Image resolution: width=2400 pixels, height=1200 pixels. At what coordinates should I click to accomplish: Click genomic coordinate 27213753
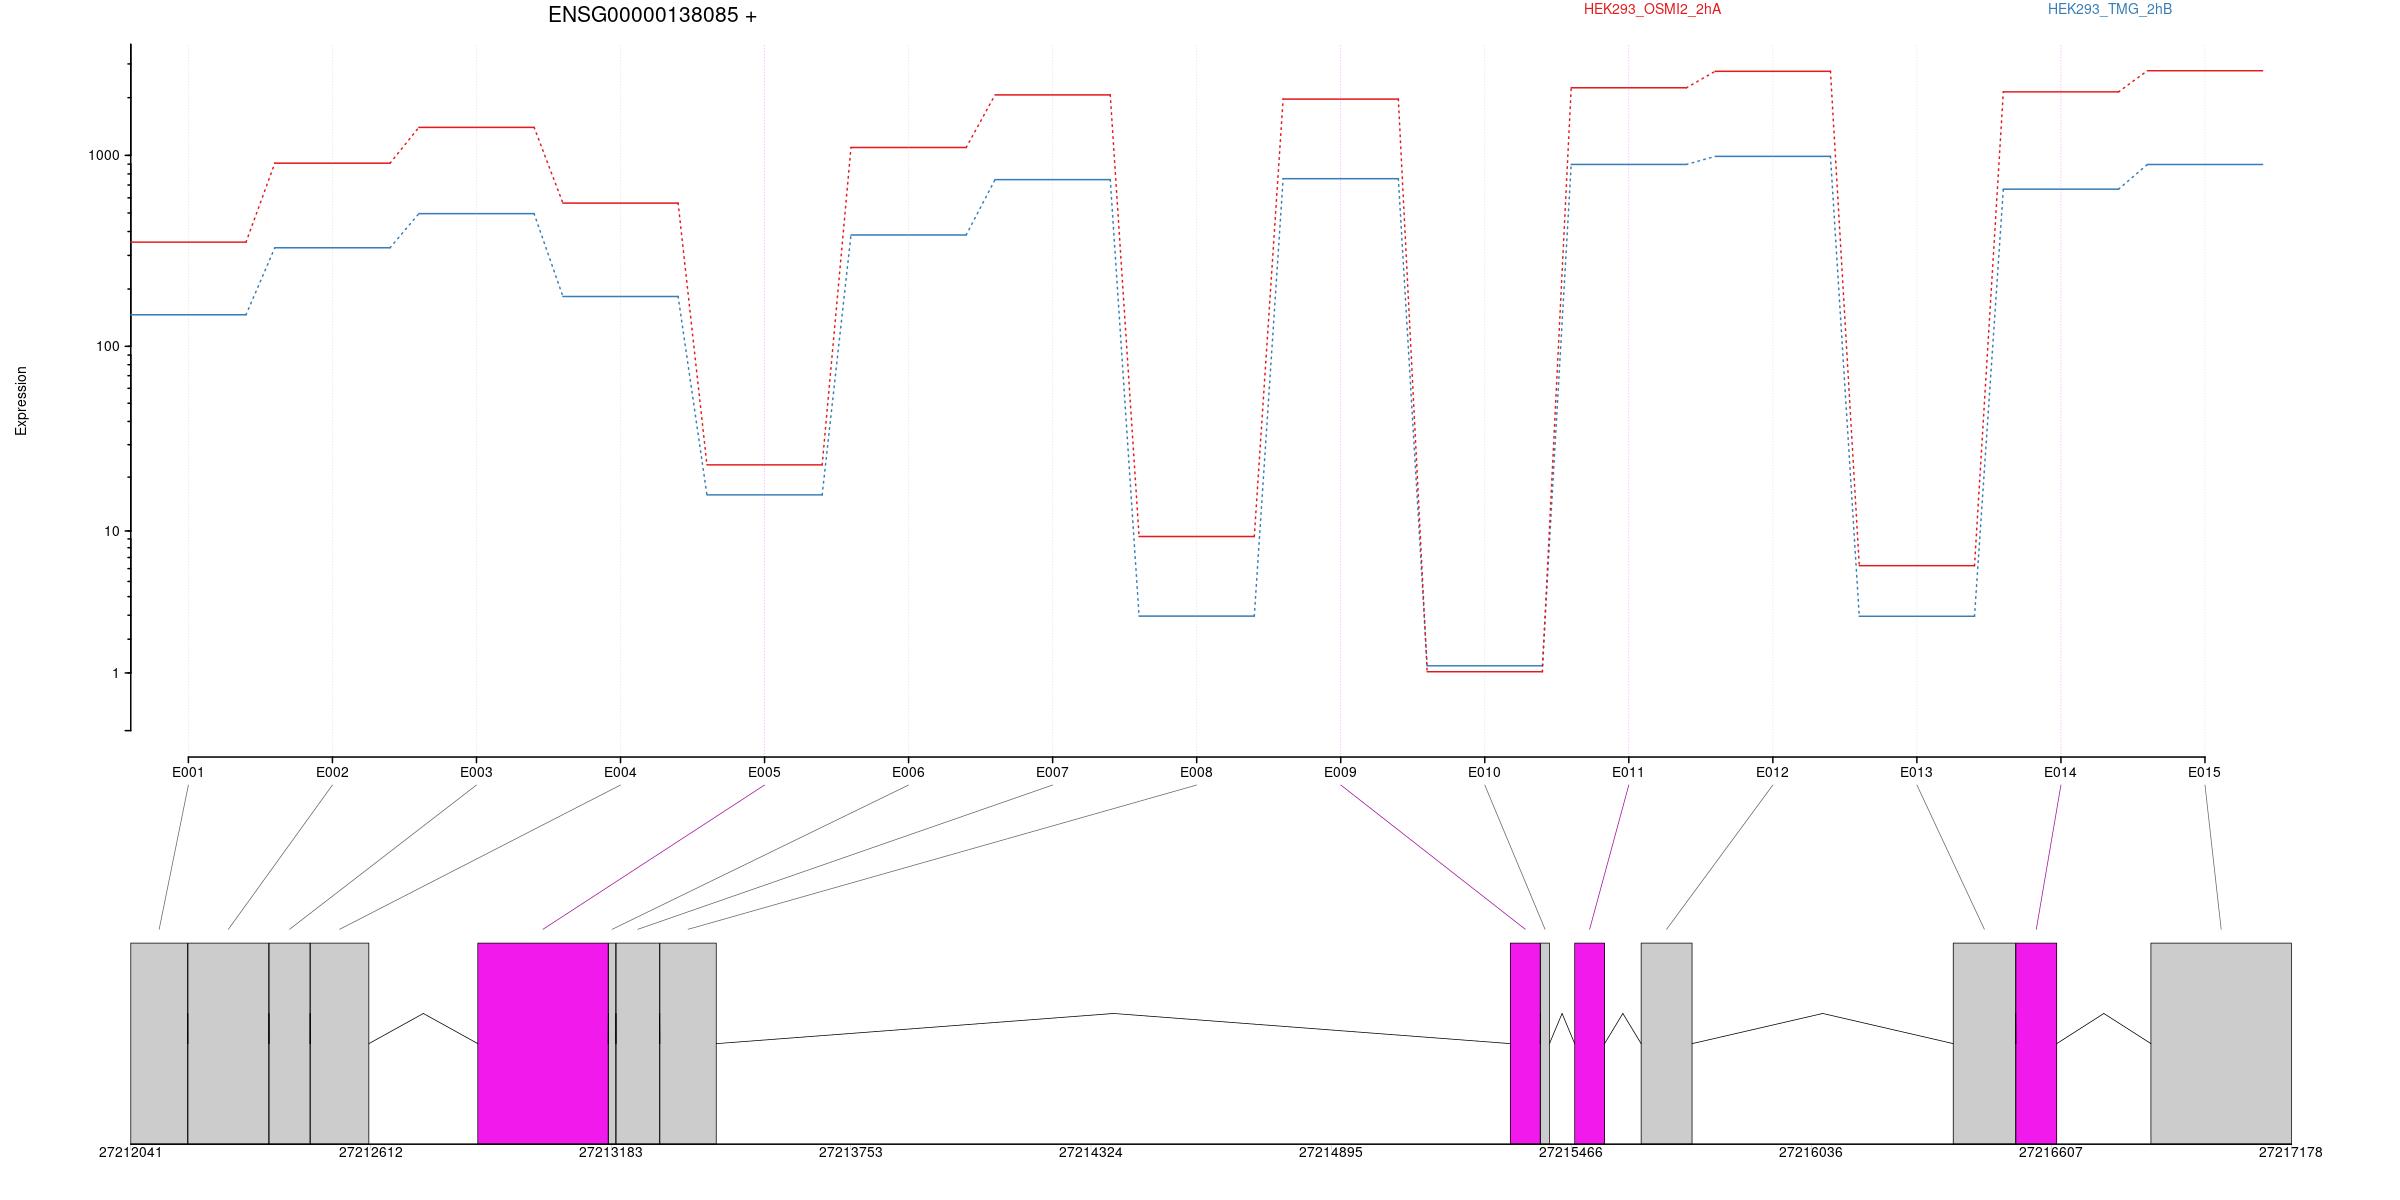tap(850, 1152)
